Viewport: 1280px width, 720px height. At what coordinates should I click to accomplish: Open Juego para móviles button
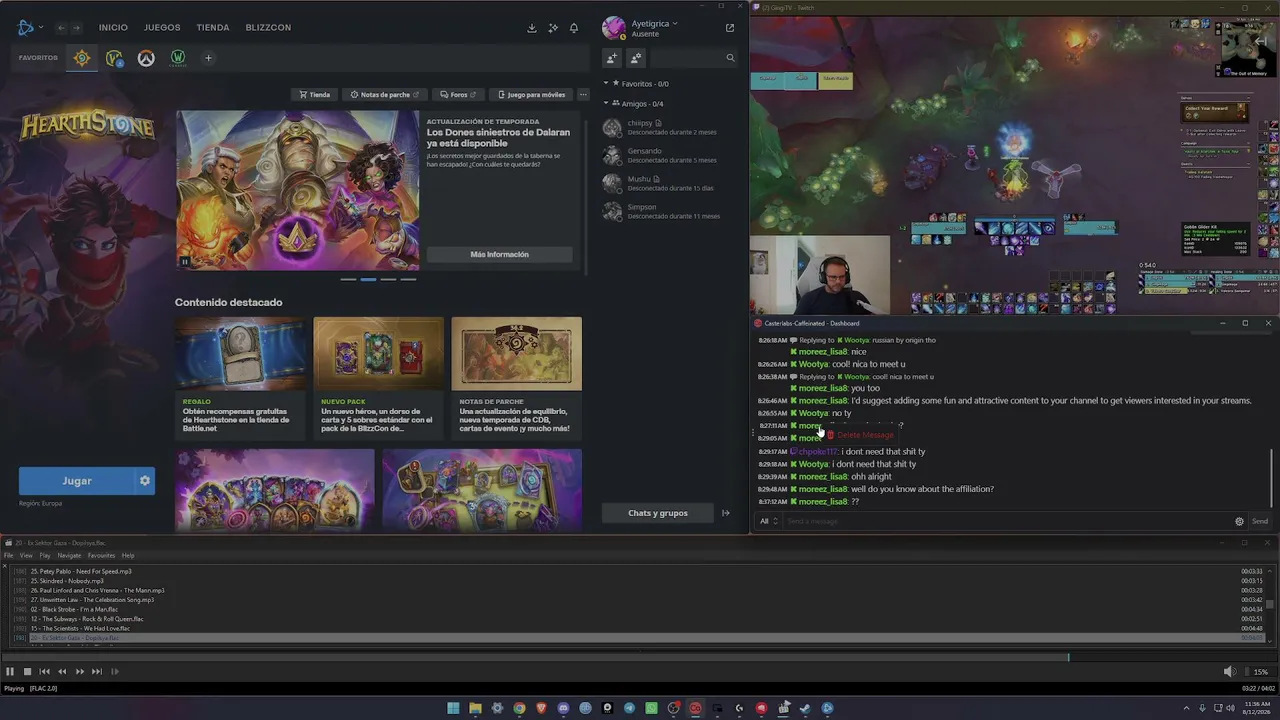pyautogui.click(x=532, y=95)
